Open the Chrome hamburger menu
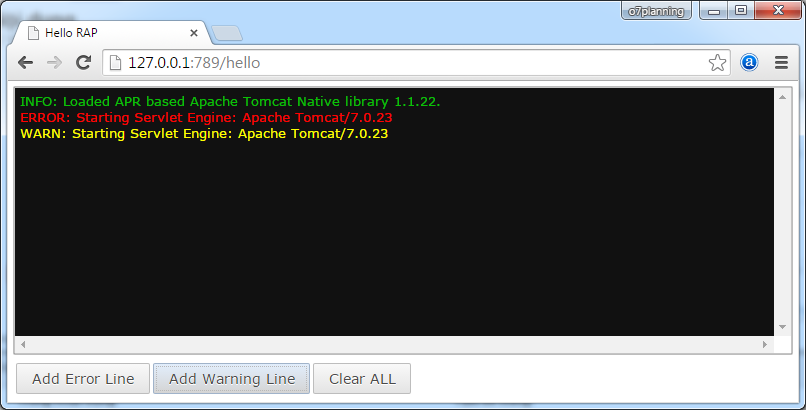806x410 pixels. pyautogui.click(x=781, y=63)
